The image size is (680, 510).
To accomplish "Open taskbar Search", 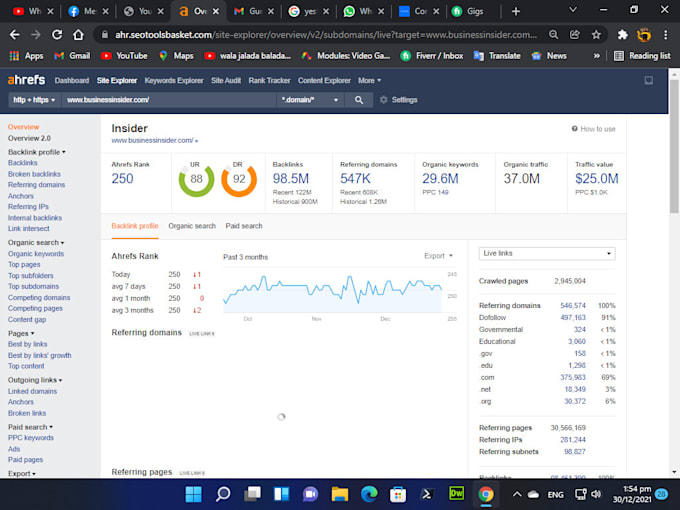I will pos(223,494).
